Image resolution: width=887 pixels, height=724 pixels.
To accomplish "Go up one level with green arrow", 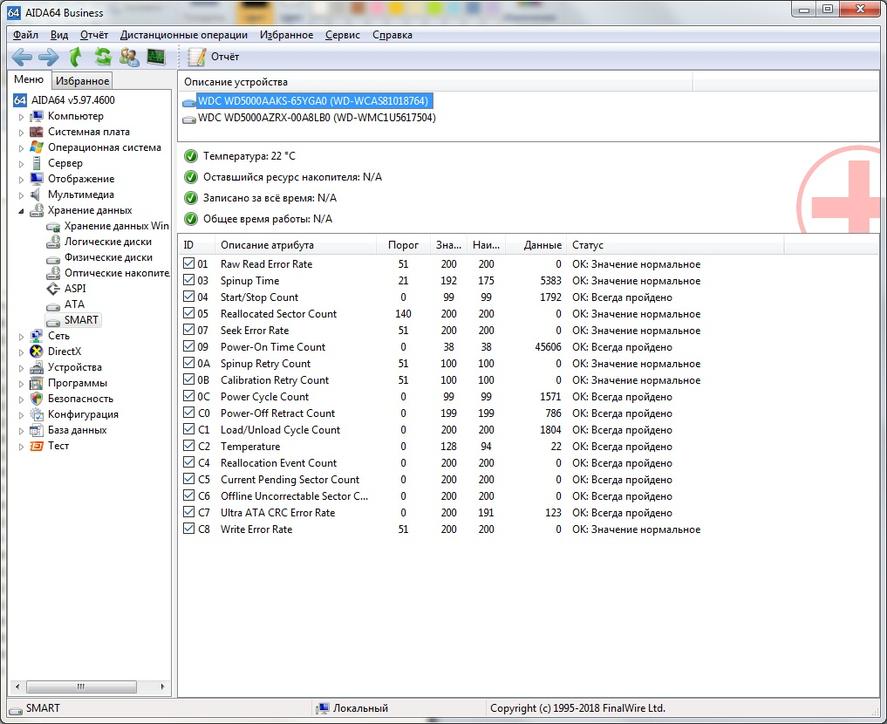I will pyautogui.click(x=75, y=57).
